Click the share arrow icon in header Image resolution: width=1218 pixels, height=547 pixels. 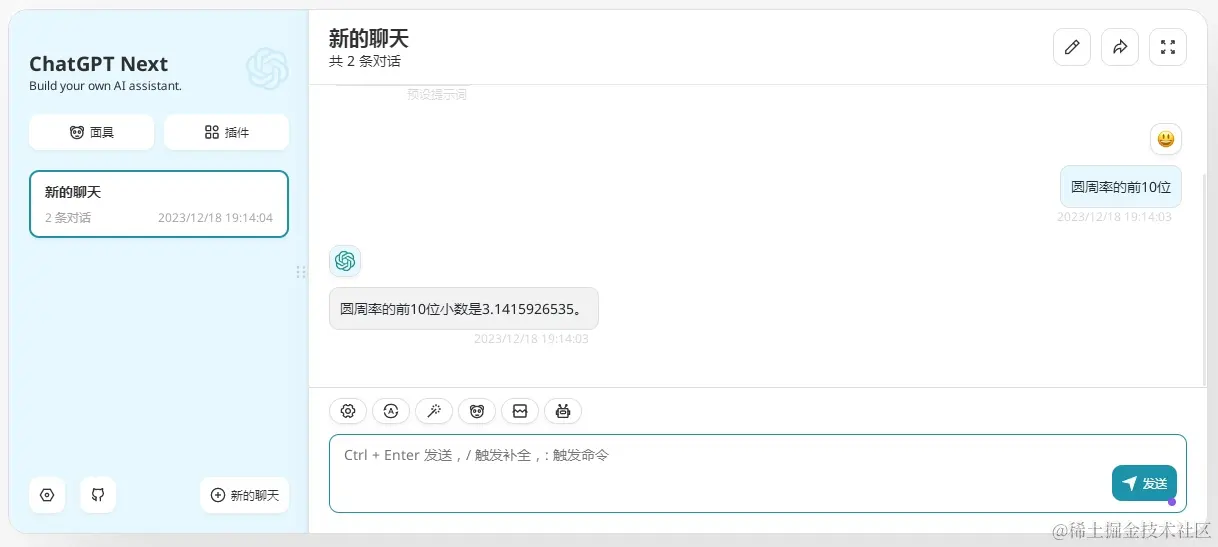pos(1120,47)
